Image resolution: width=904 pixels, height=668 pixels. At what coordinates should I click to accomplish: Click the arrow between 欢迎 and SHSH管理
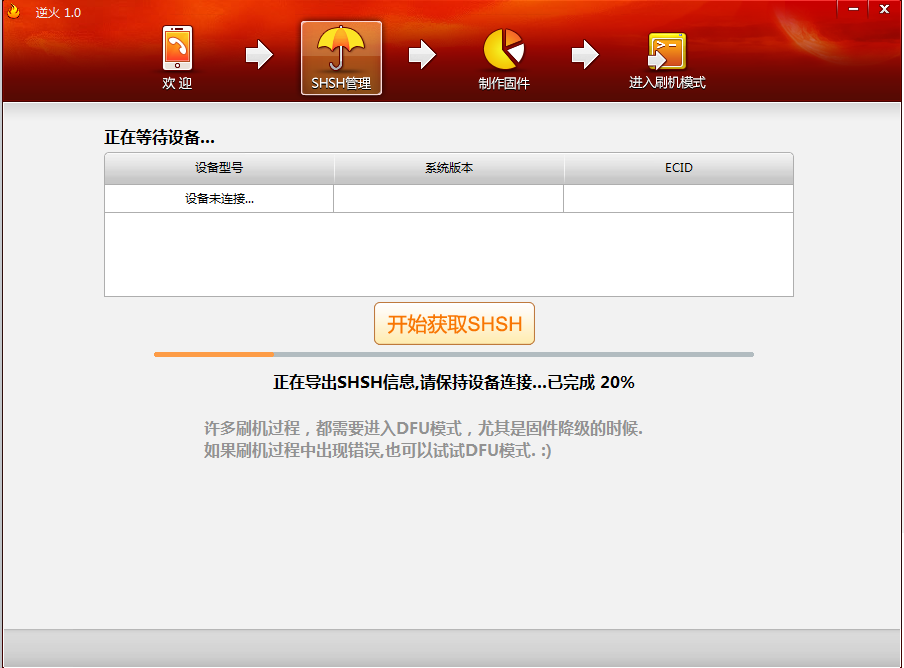pos(259,55)
